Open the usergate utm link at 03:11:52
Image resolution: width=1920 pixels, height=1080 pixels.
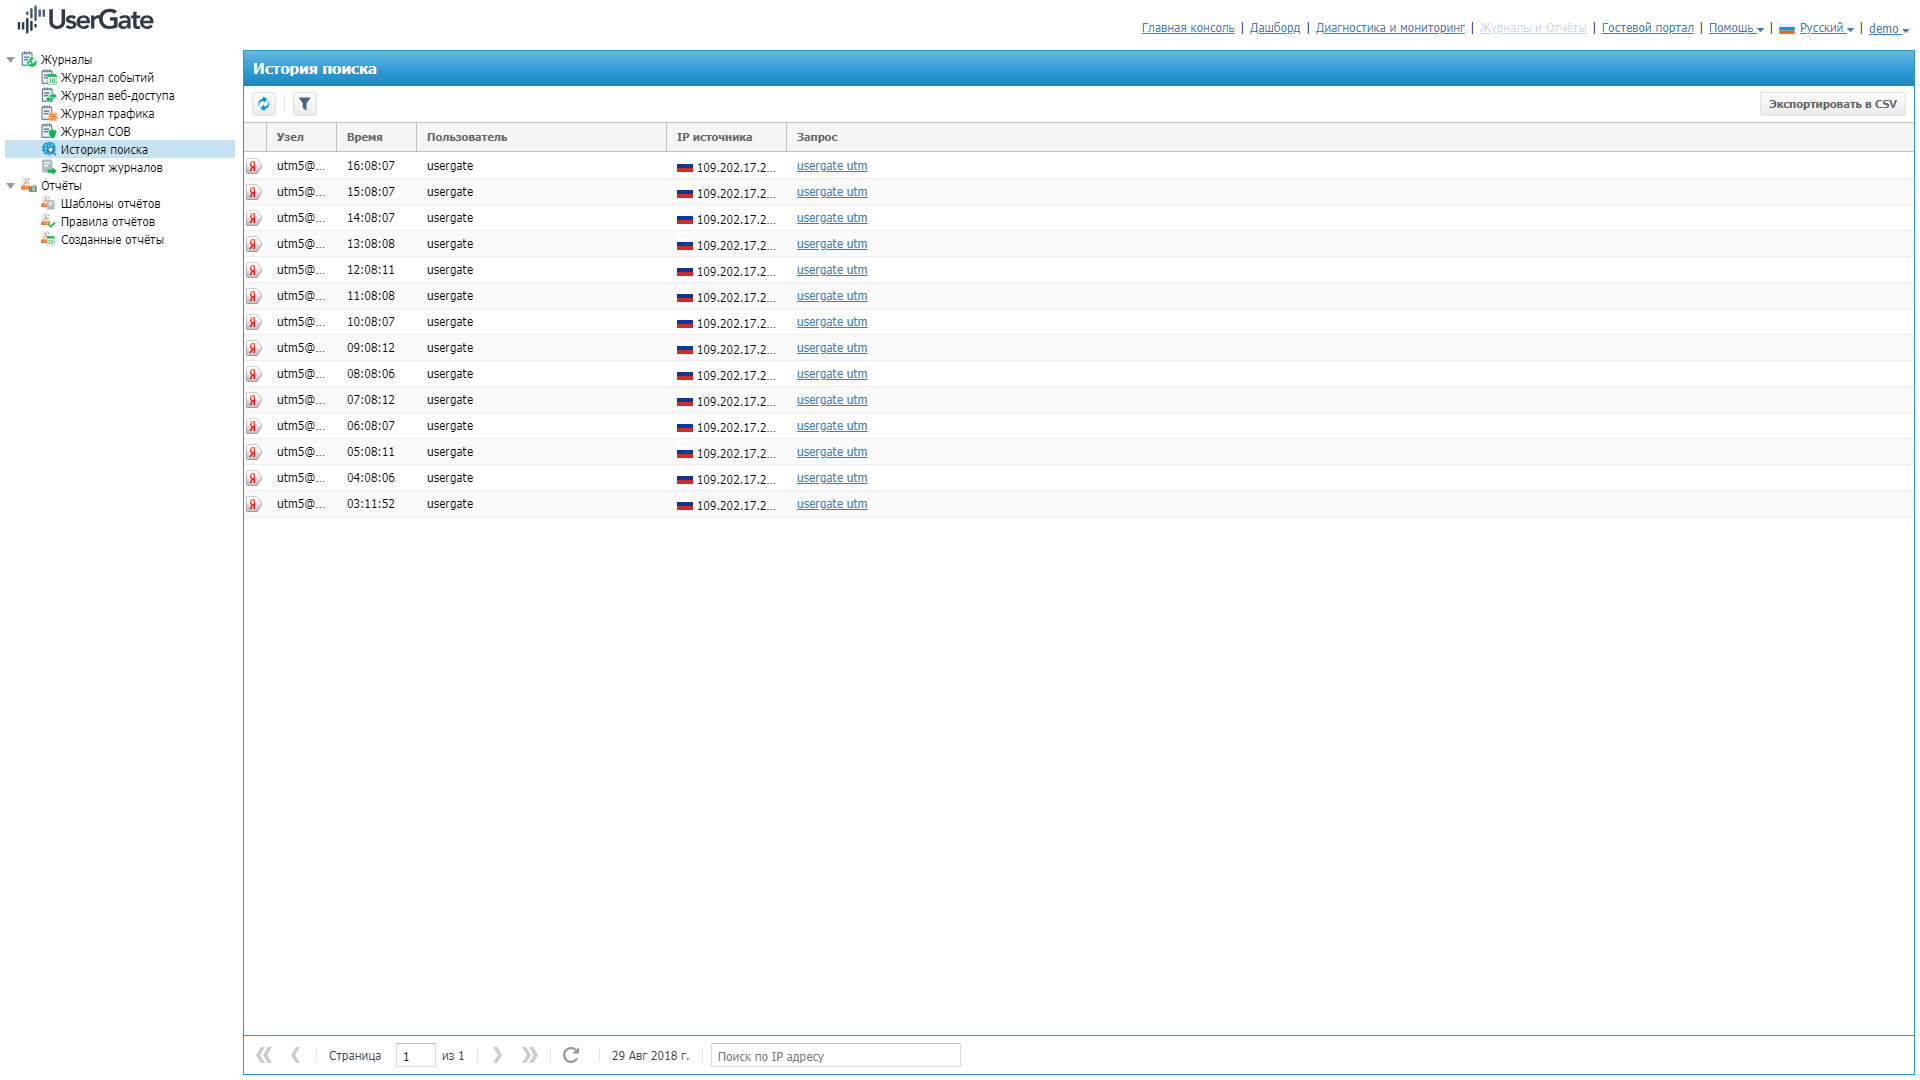coord(831,504)
